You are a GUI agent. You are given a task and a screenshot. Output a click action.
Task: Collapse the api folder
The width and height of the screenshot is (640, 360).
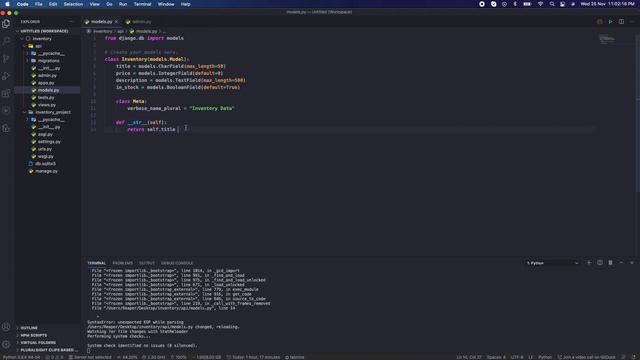point(38,46)
